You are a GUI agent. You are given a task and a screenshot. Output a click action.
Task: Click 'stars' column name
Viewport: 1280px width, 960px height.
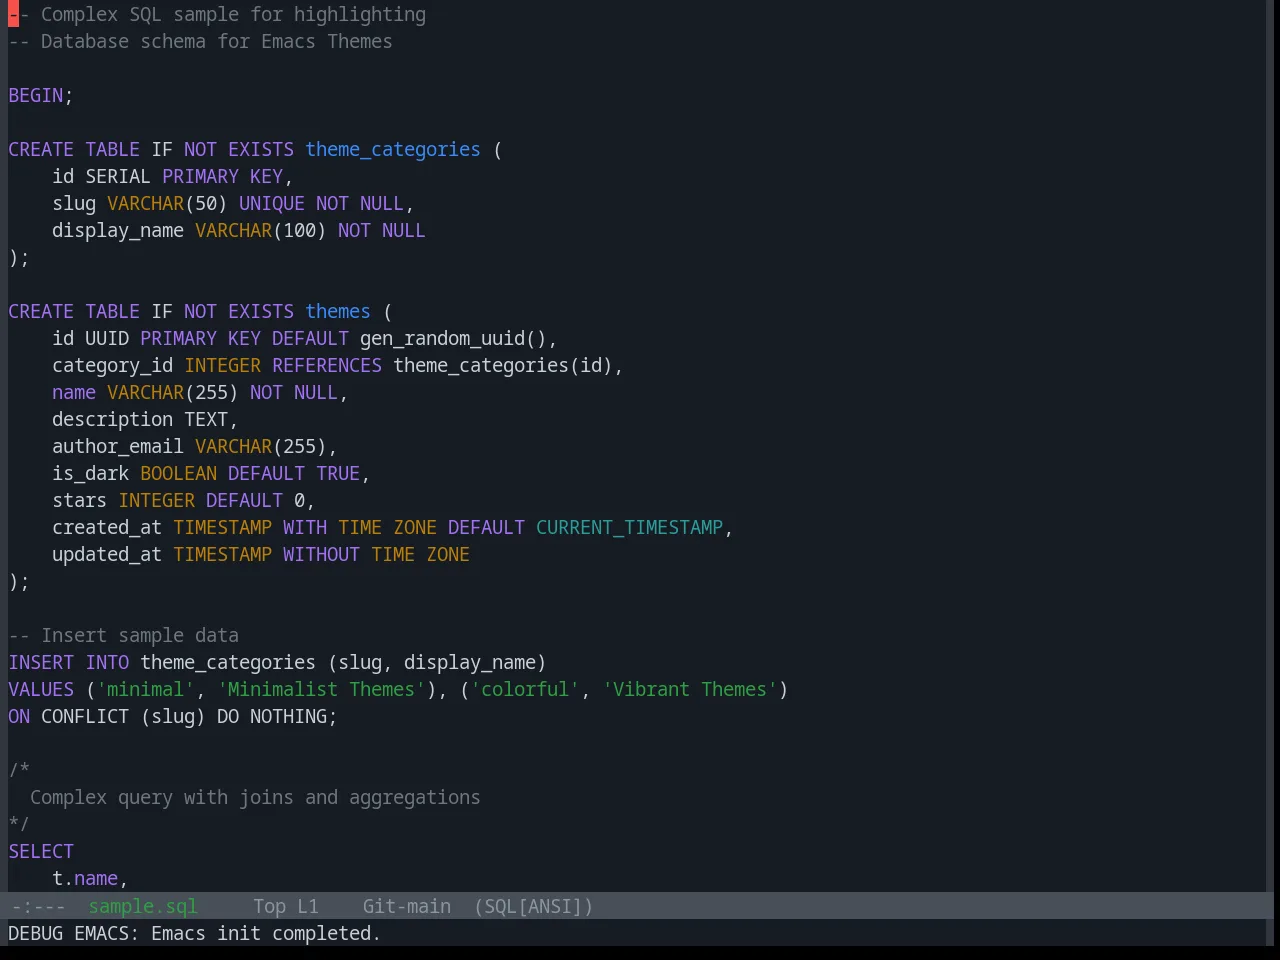[x=79, y=500]
